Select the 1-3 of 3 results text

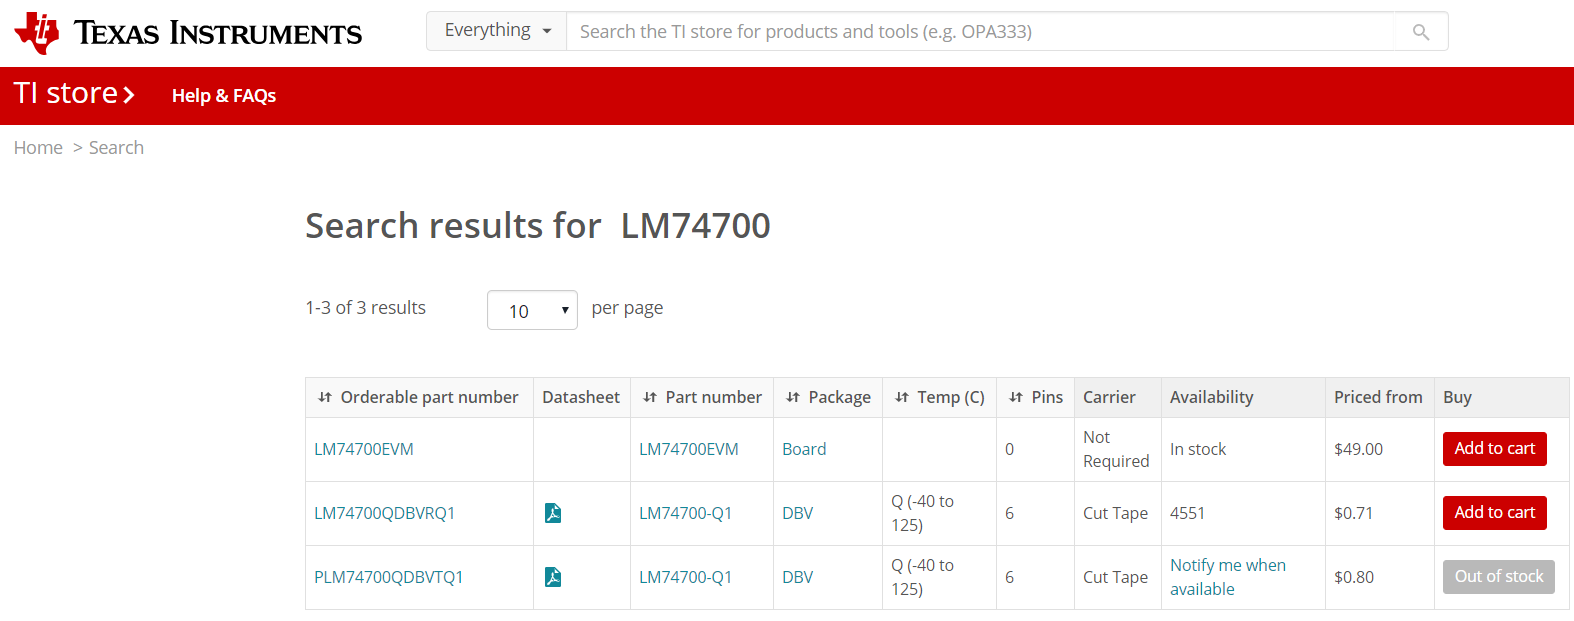pyautogui.click(x=366, y=308)
